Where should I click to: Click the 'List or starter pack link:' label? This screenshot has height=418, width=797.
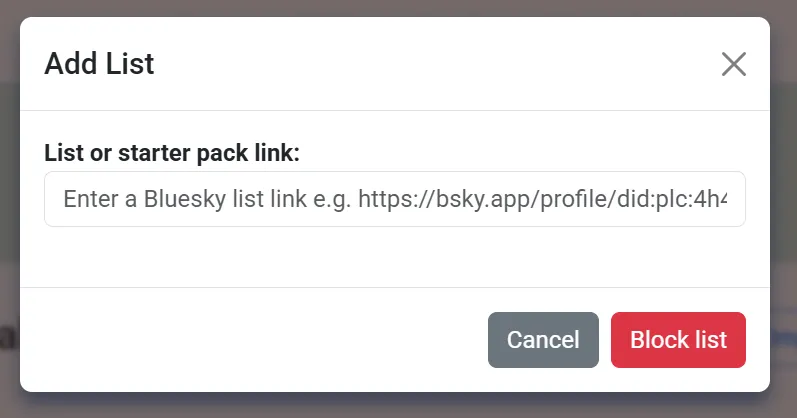coord(172,153)
